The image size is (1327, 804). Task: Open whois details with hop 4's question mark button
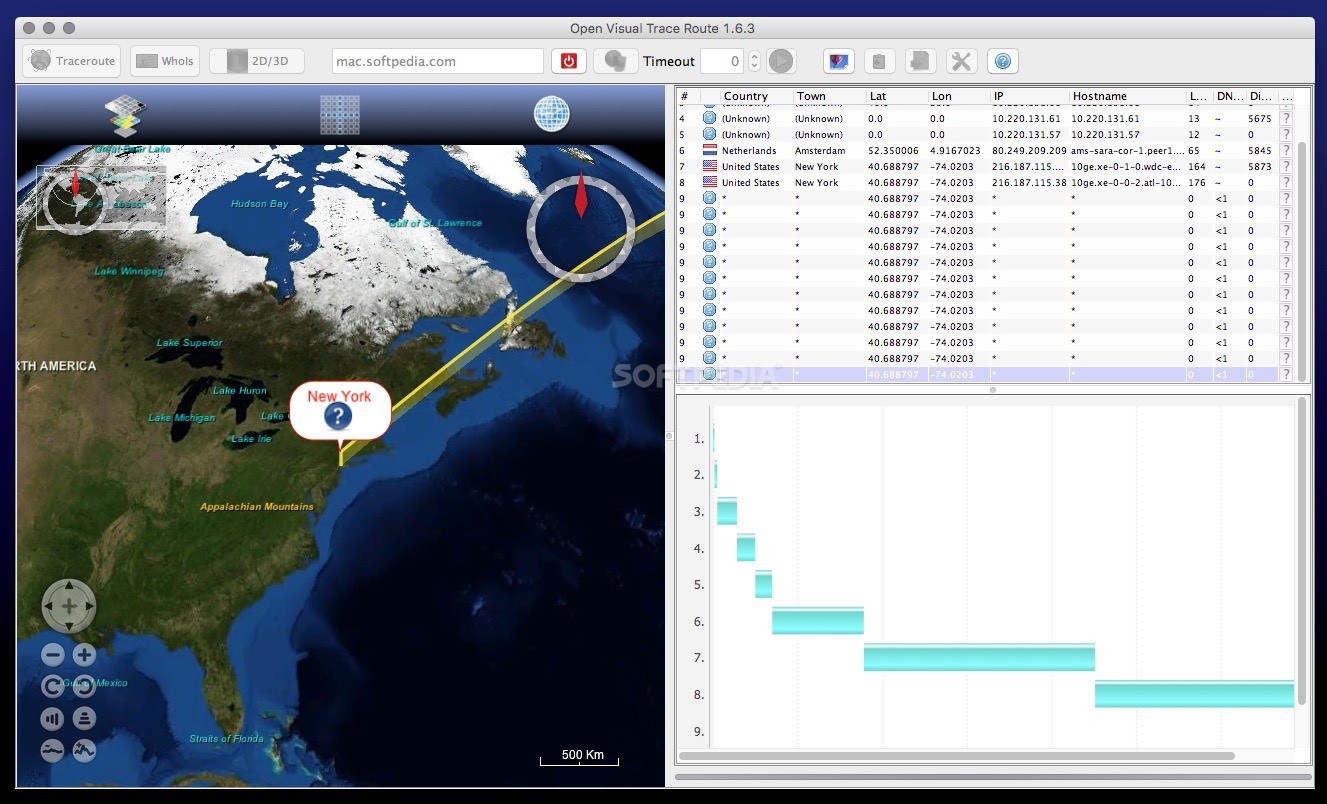click(x=1286, y=118)
